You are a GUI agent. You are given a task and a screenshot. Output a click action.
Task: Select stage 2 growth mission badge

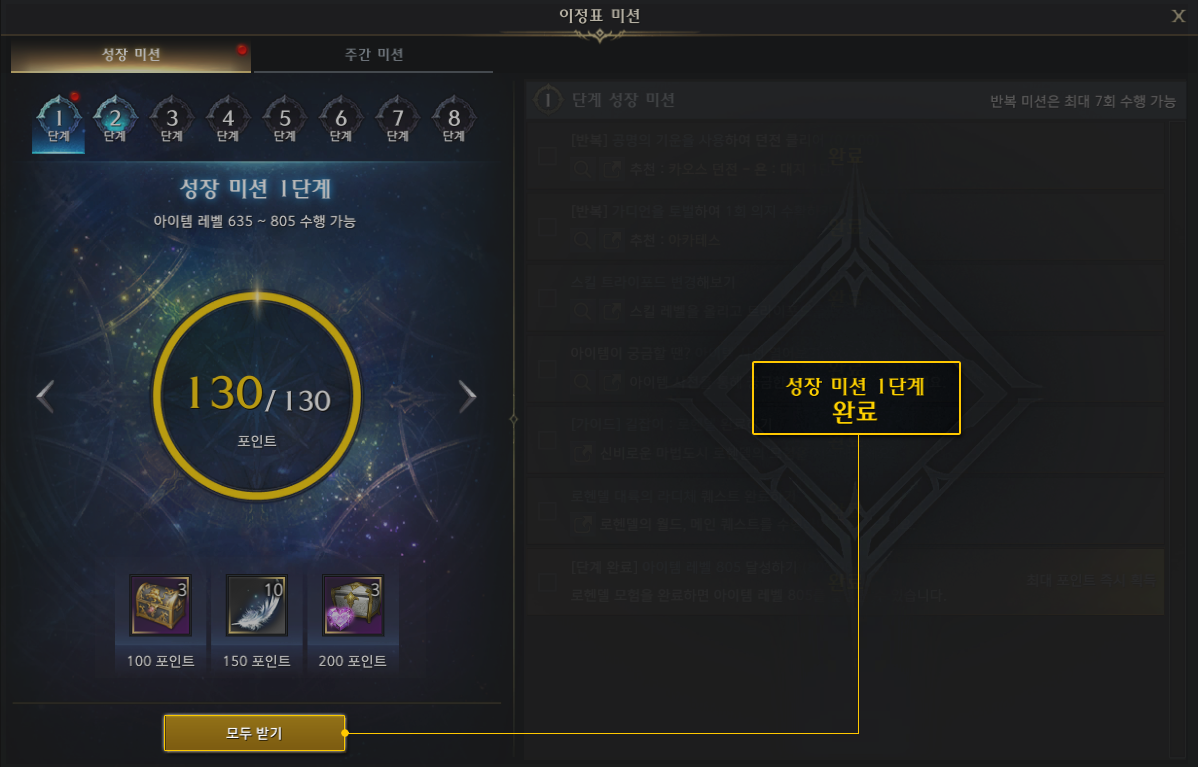pyautogui.click(x=115, y=120)
